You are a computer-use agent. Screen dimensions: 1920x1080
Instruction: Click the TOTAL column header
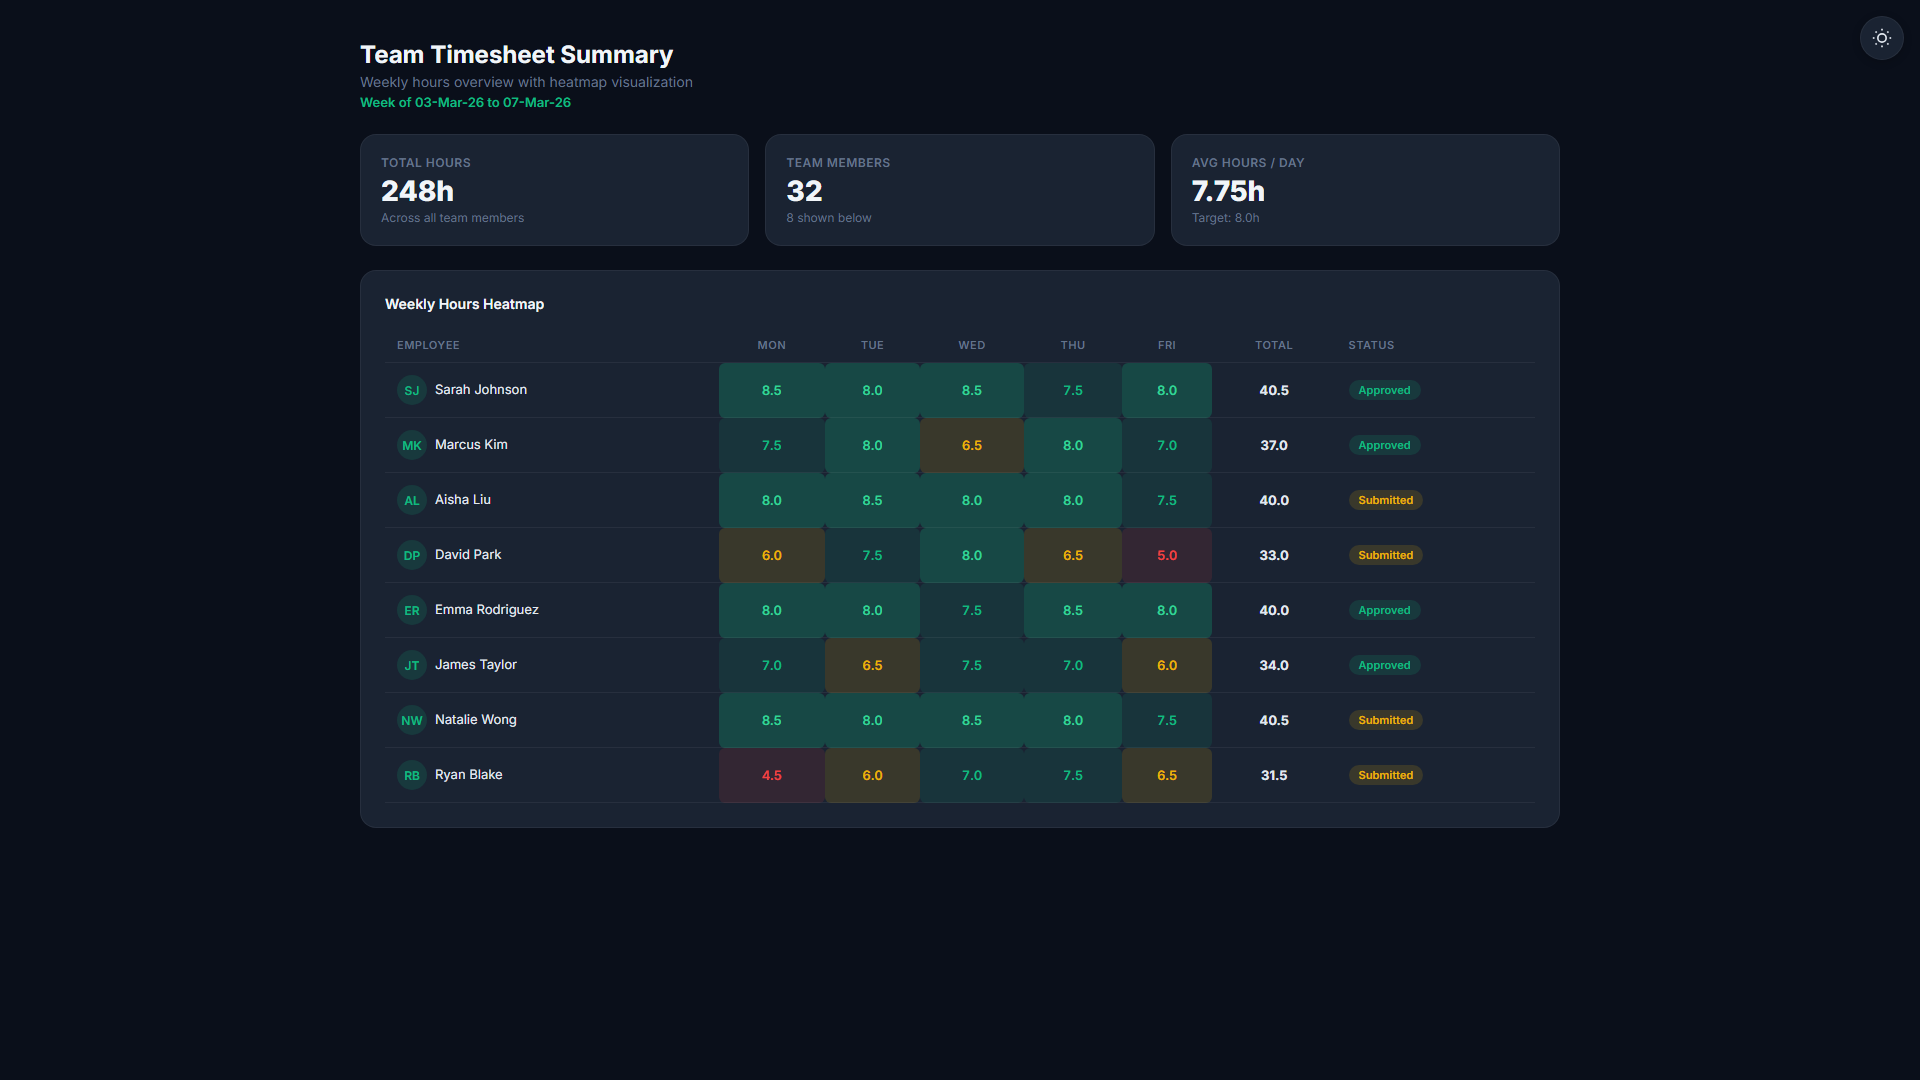click(1274, 345)
